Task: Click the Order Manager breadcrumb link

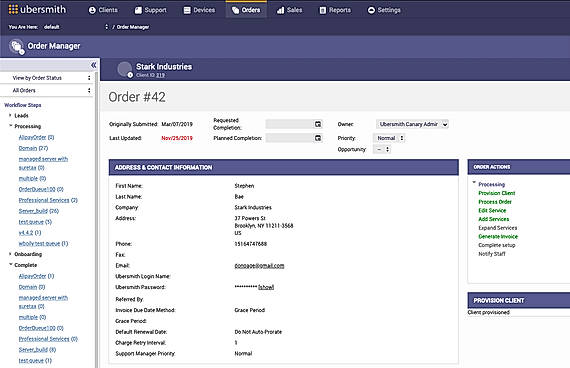Action: 133,27
